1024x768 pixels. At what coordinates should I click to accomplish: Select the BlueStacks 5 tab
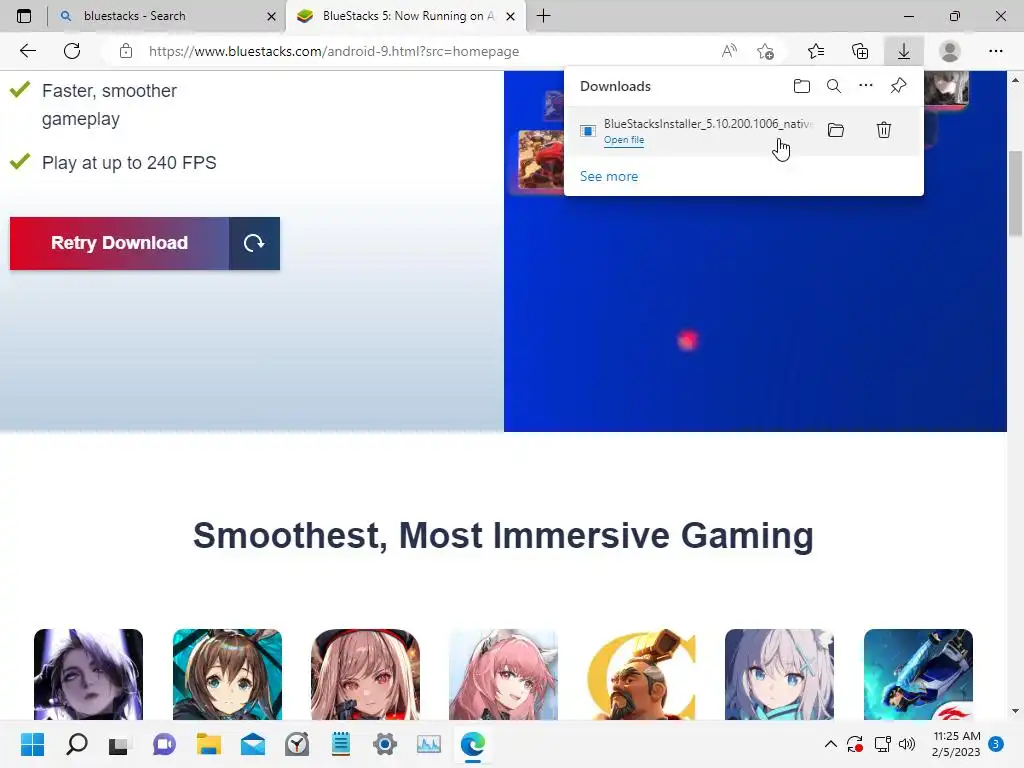pyautogui.click(x=405, y=16)
